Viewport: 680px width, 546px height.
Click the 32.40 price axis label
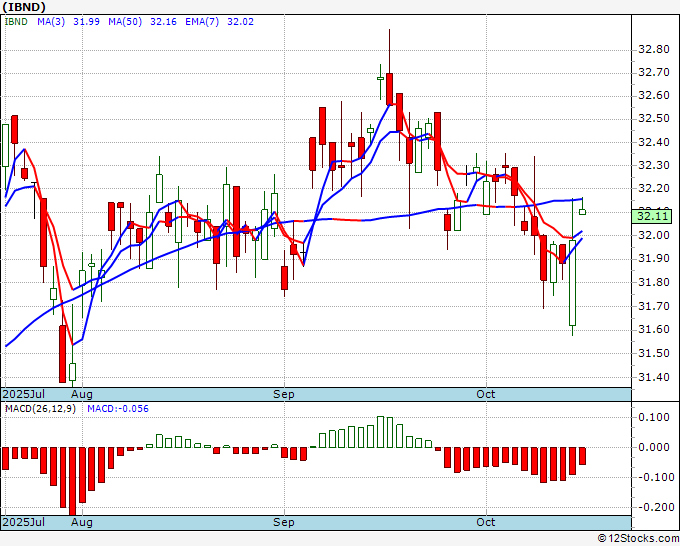654,142
